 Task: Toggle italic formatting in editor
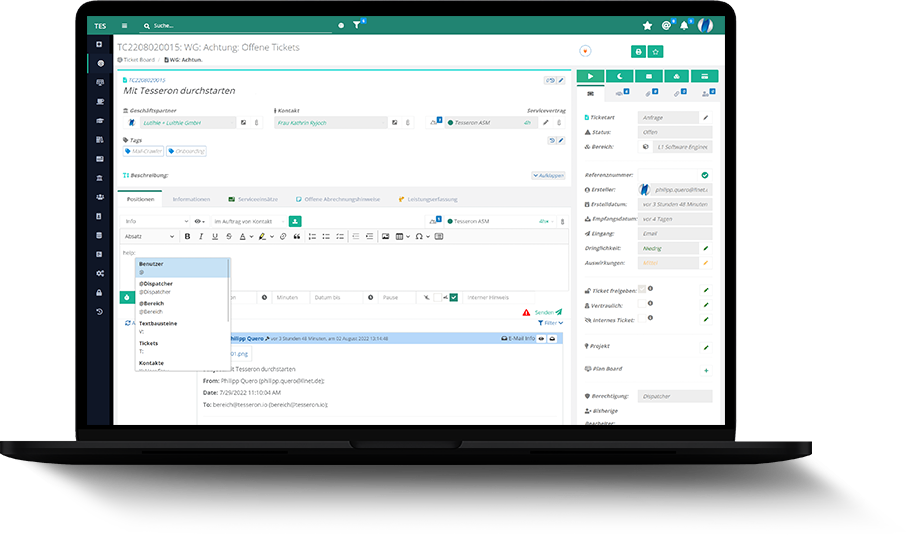coord(201,236)
